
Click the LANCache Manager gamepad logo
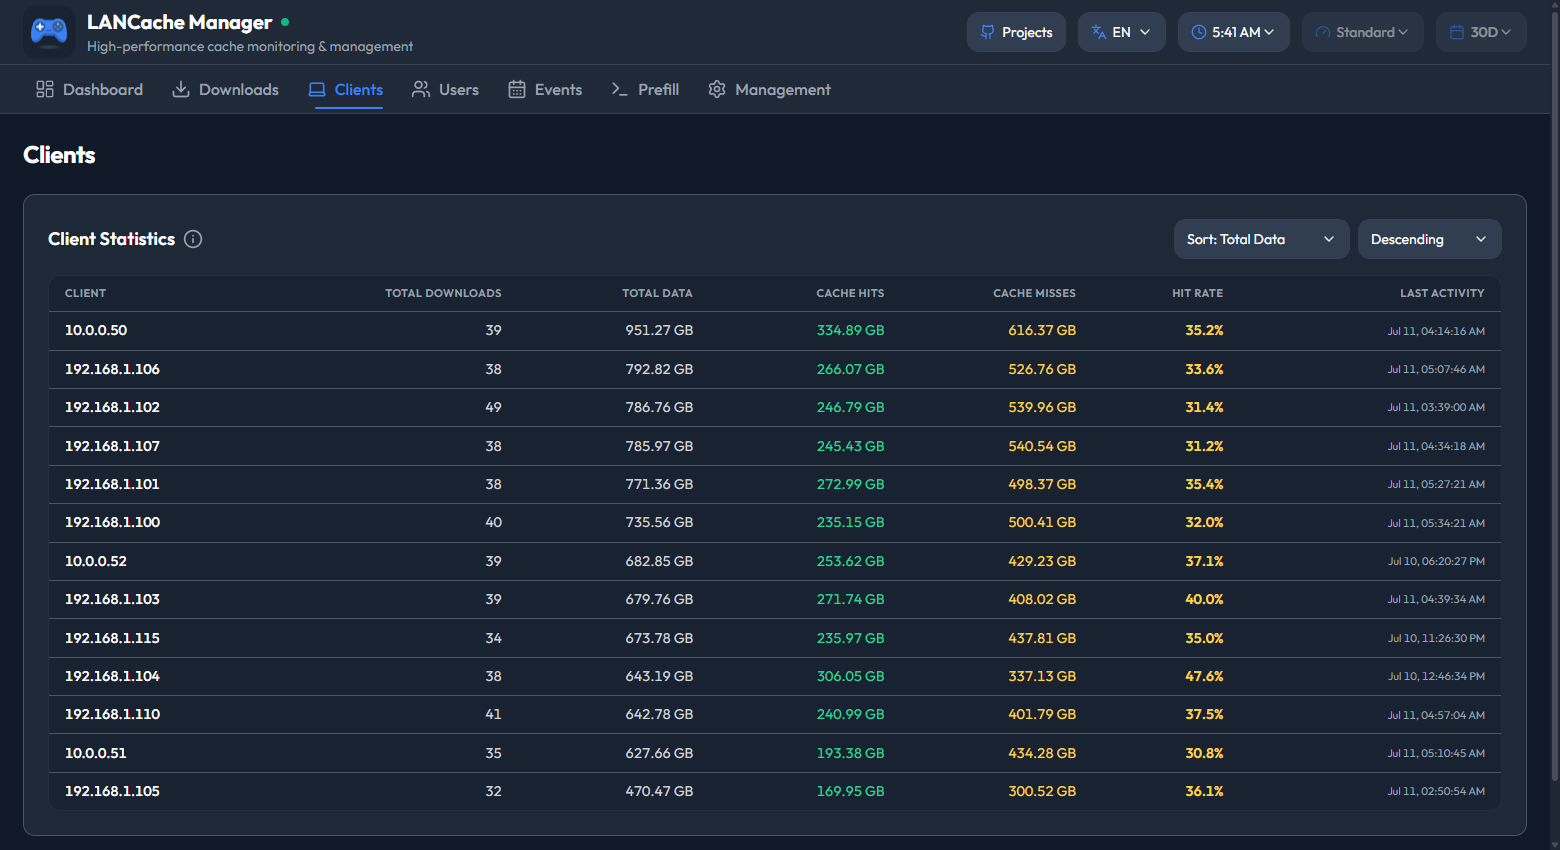pos(49,32)
